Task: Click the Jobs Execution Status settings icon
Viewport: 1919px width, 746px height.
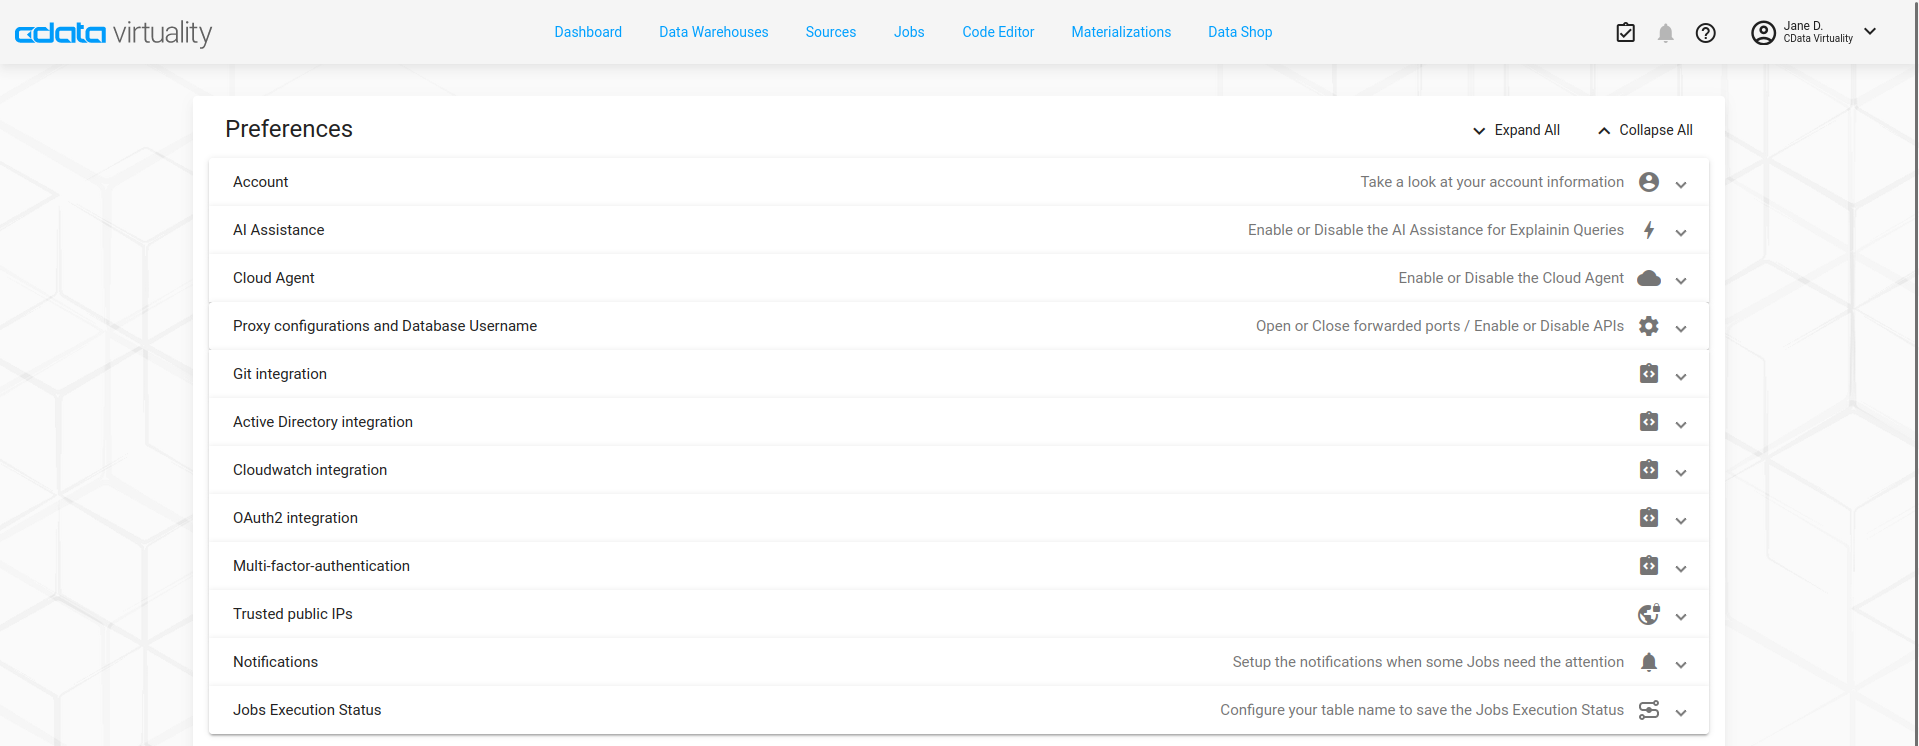Action: click(x=1648, y=710)
